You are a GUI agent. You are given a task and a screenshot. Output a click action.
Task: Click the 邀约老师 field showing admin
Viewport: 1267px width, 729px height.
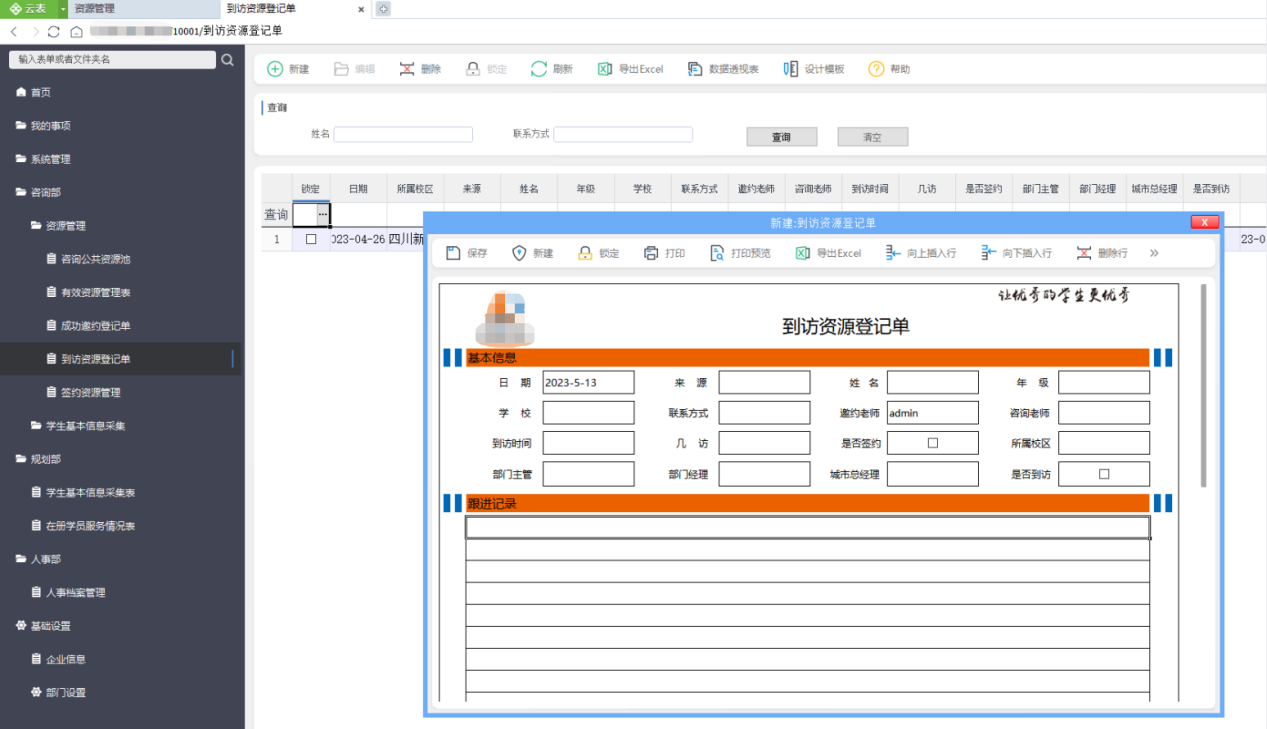click(932, 412)
